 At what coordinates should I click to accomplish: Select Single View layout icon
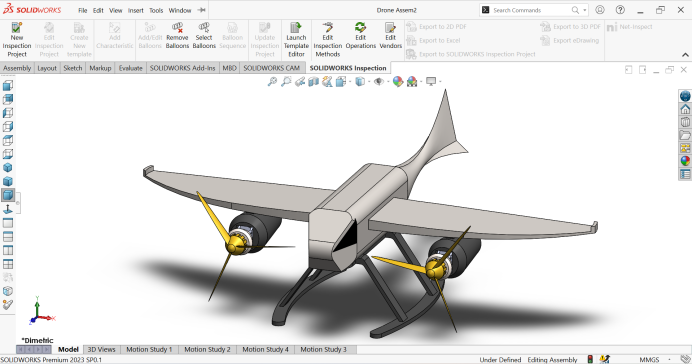[8, 223]
